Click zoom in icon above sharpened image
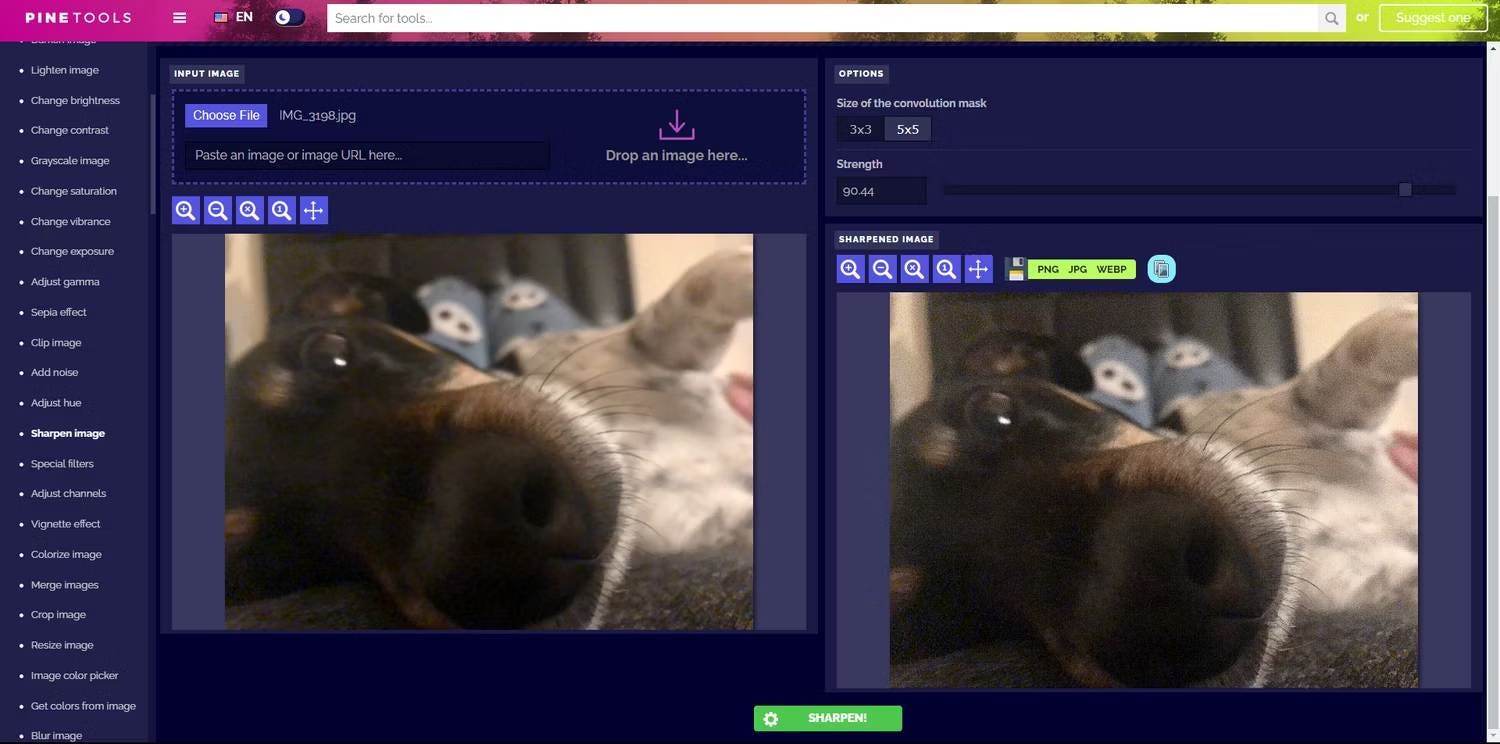1500x744 pixels. [x=851, y=269]
